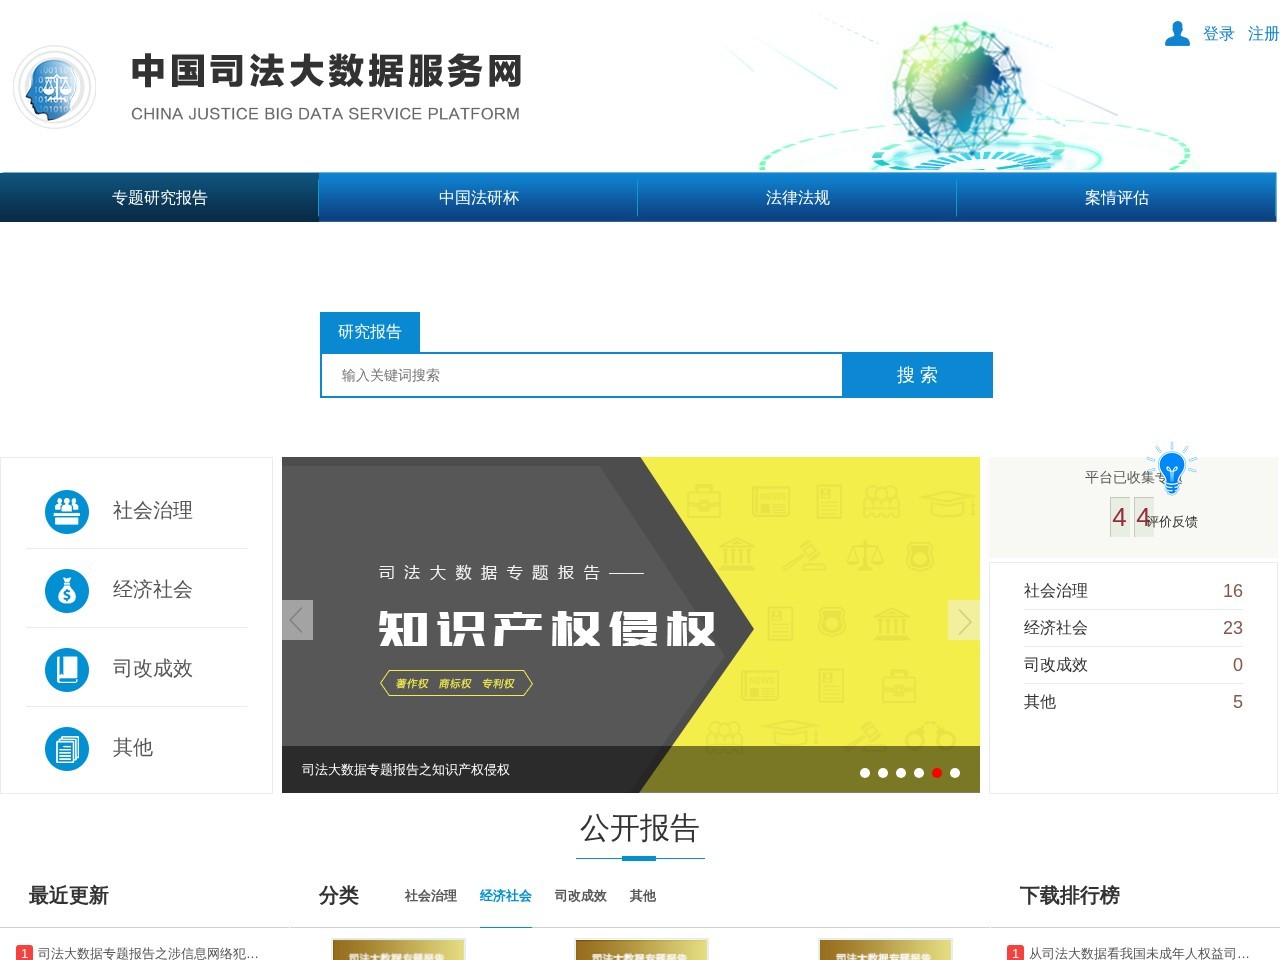Select the red active carousel dot

click(937, 773)
